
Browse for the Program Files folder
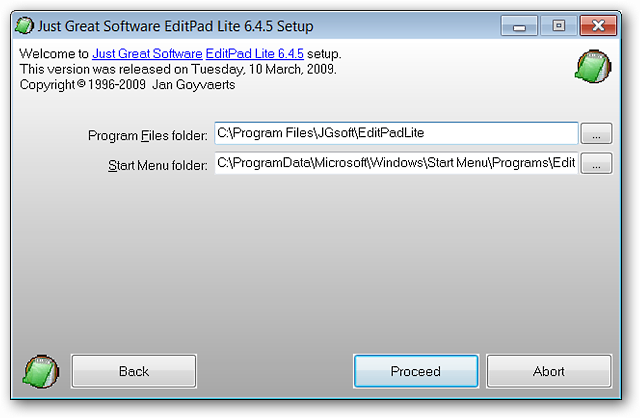pos(596,133)
